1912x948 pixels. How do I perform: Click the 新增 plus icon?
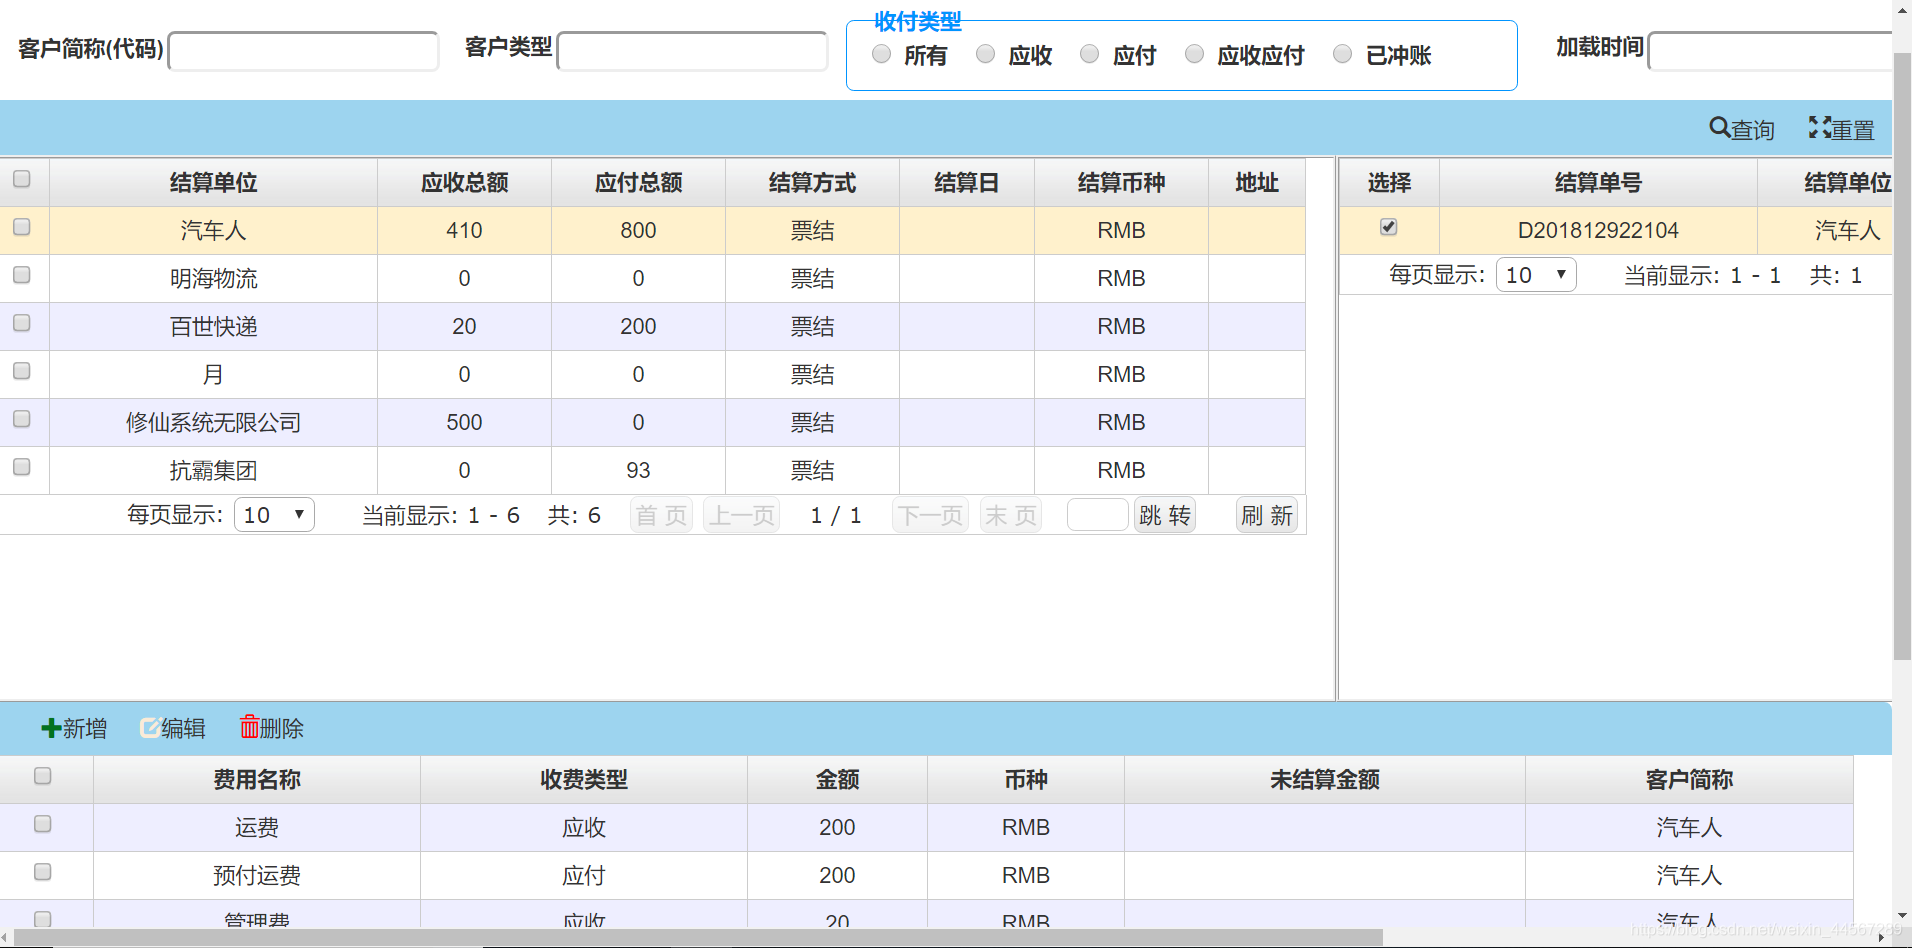point(50,728)
